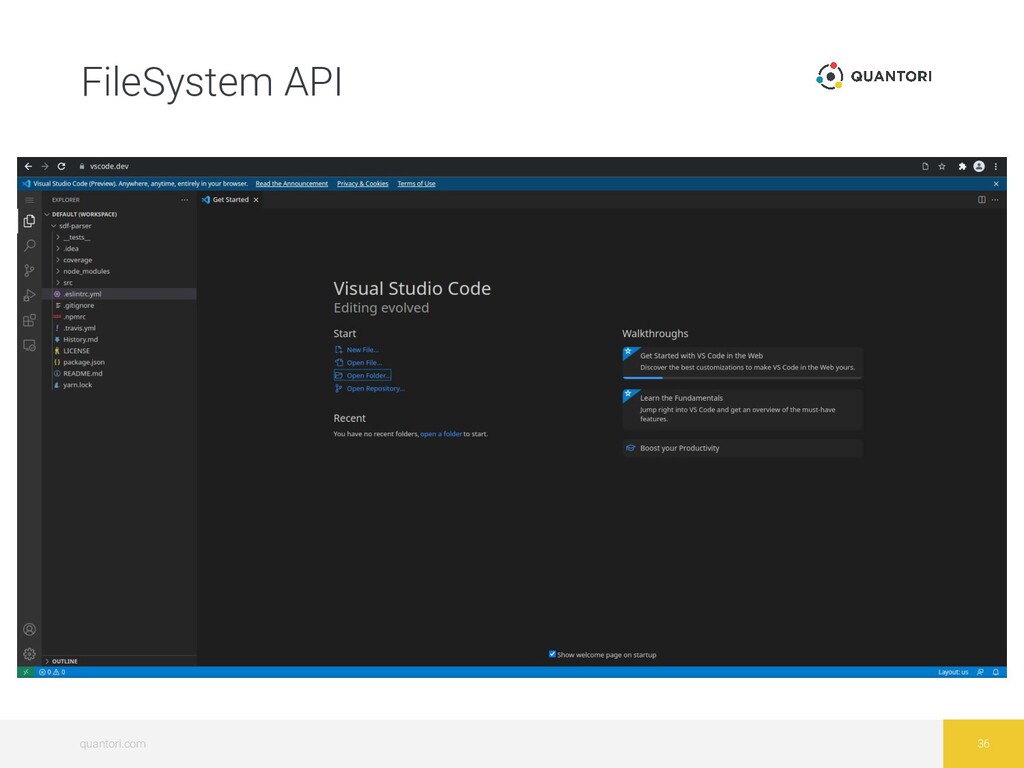Click New File... link

tap(357, 350)
